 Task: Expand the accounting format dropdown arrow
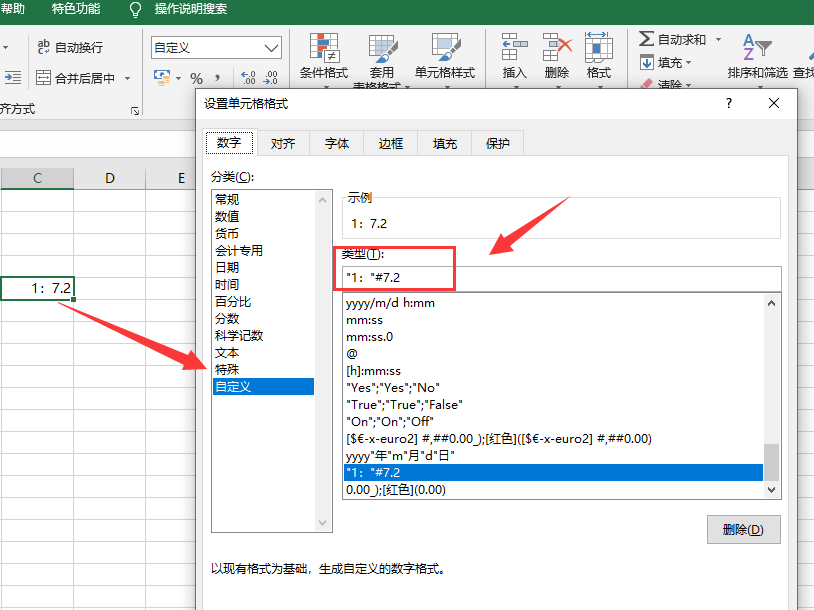[178, 78]
